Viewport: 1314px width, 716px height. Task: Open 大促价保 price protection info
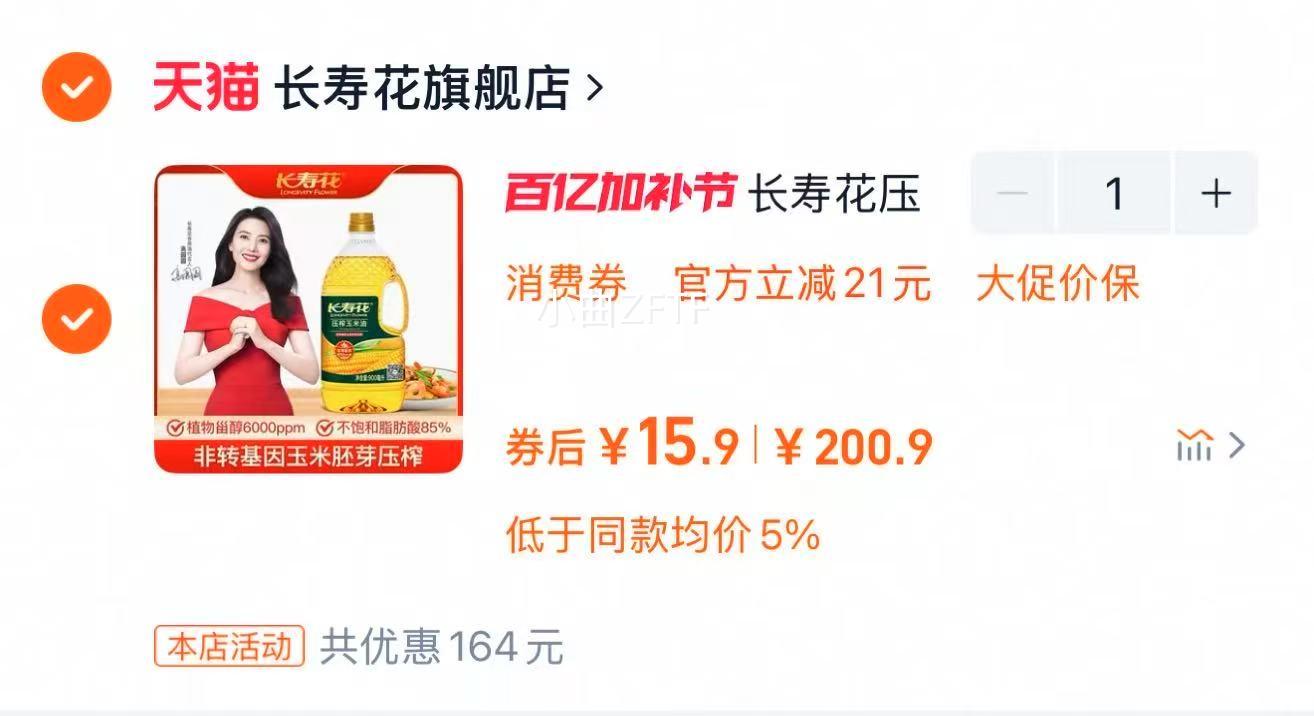click(1058, 284)
